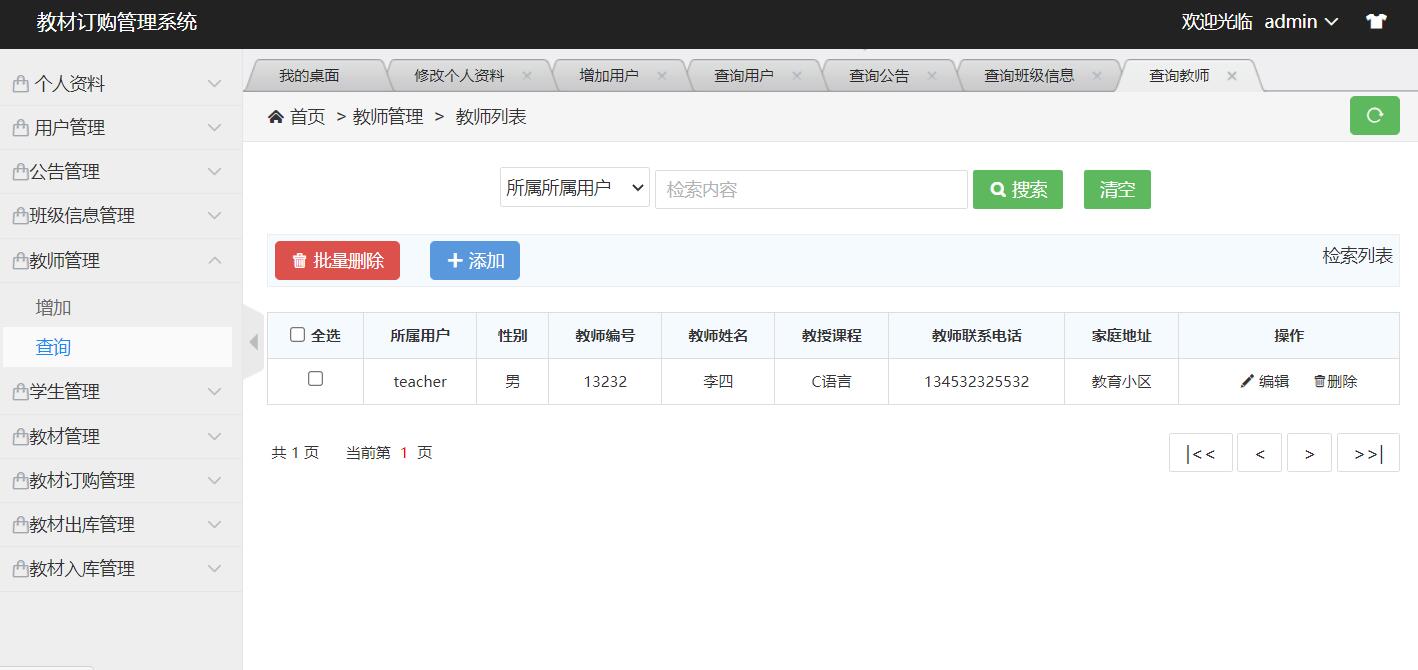The image size is (1418, 670).
Task: Click the trash icon on 批量删除 button
Action: (x=300, y=260)
